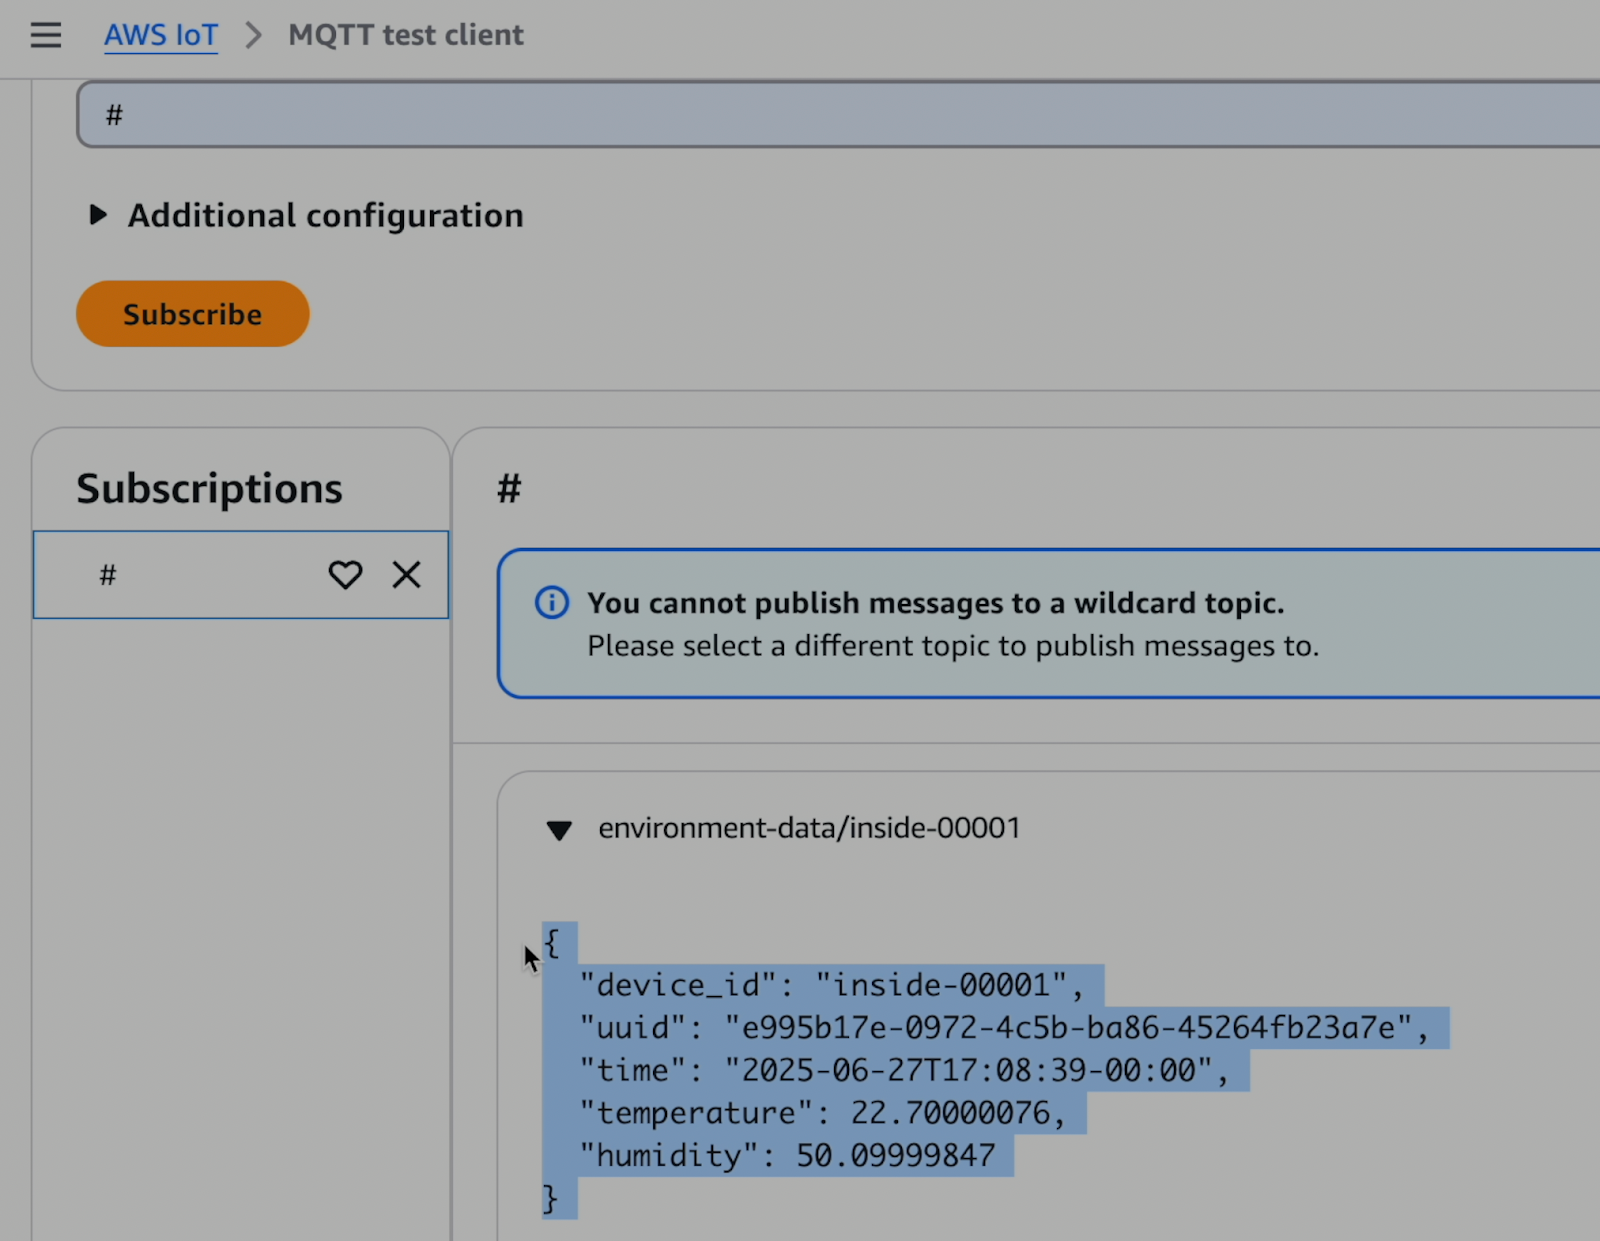The image size is (1600, 1241).
Task: Click the MQTT test client breadcrumb text
Action: click(406, 35)
